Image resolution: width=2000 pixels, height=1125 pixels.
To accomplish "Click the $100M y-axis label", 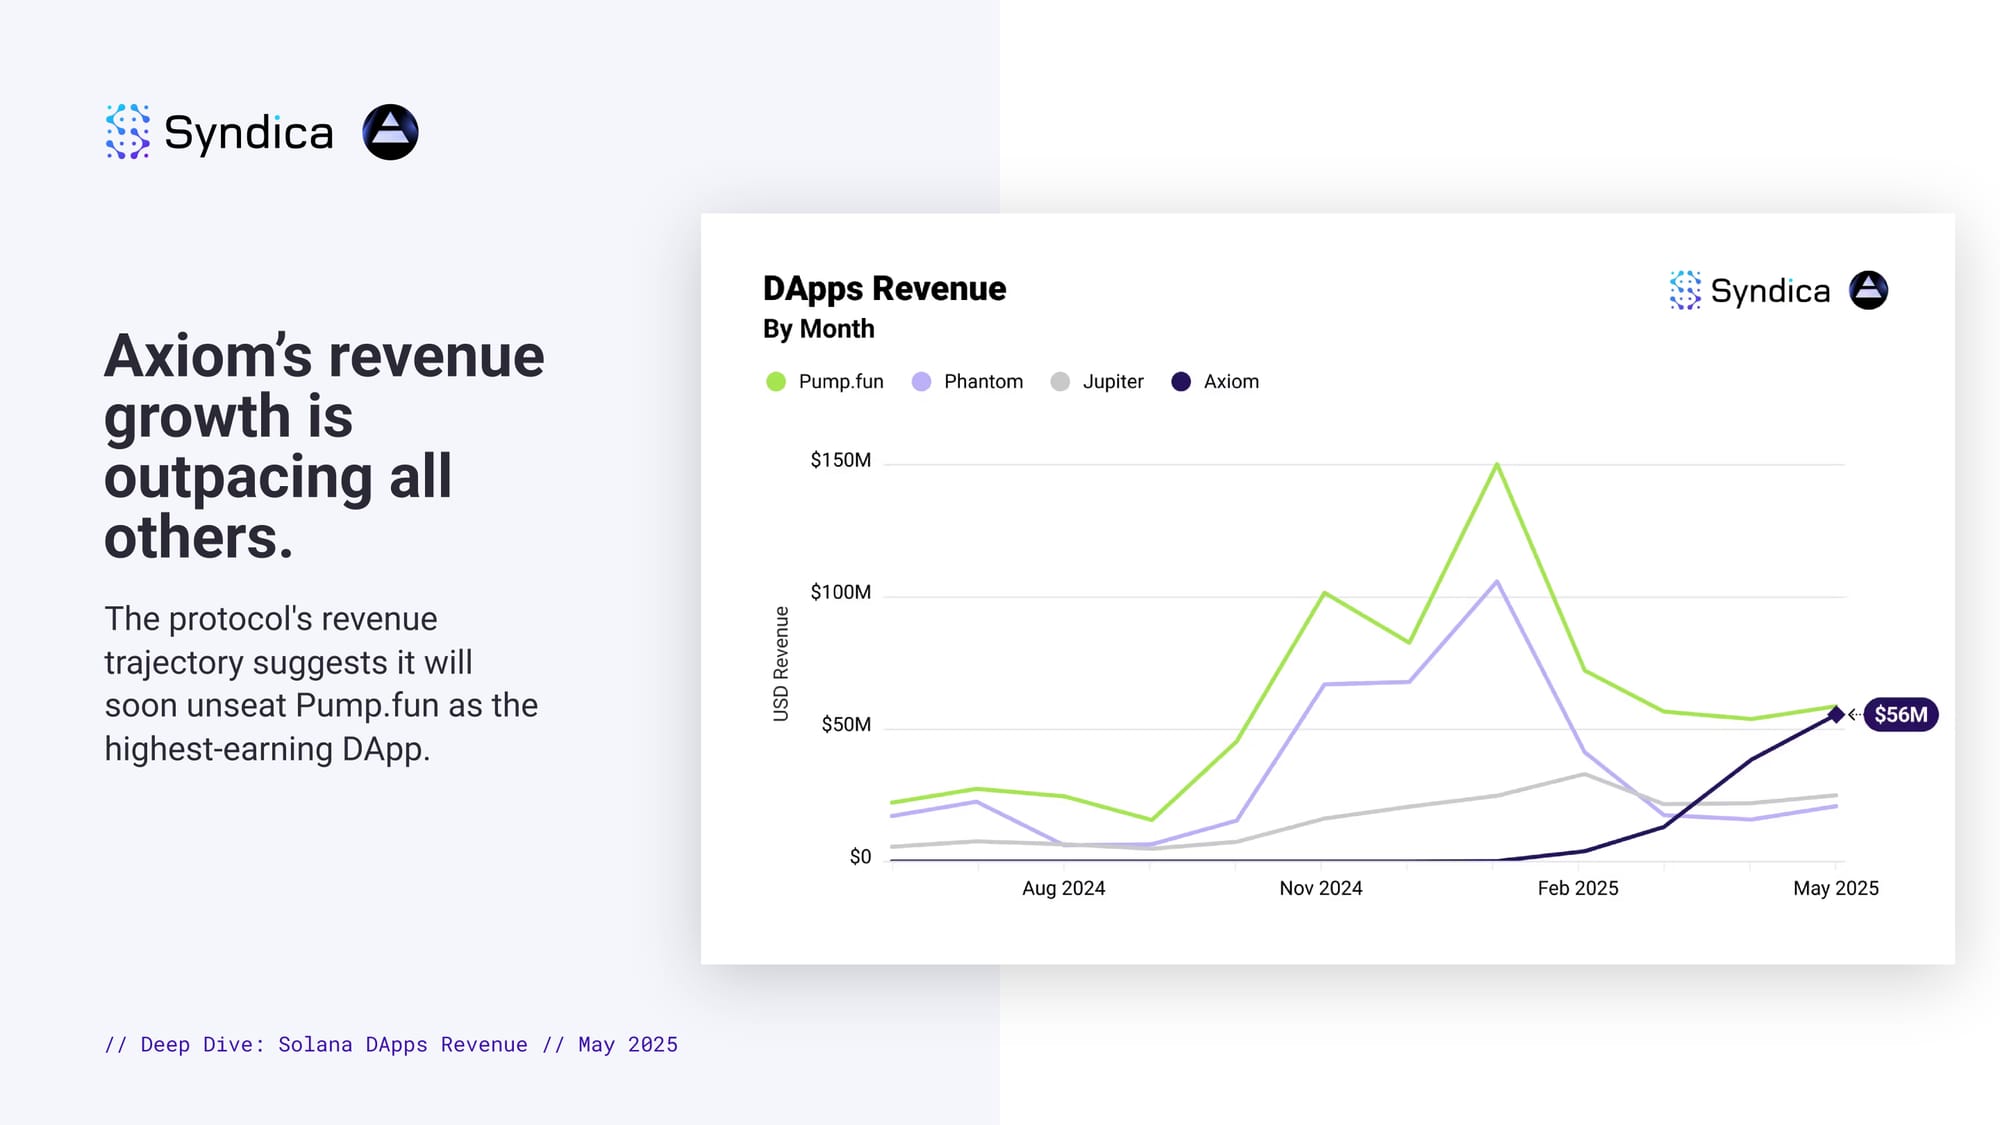I will 840,592.
